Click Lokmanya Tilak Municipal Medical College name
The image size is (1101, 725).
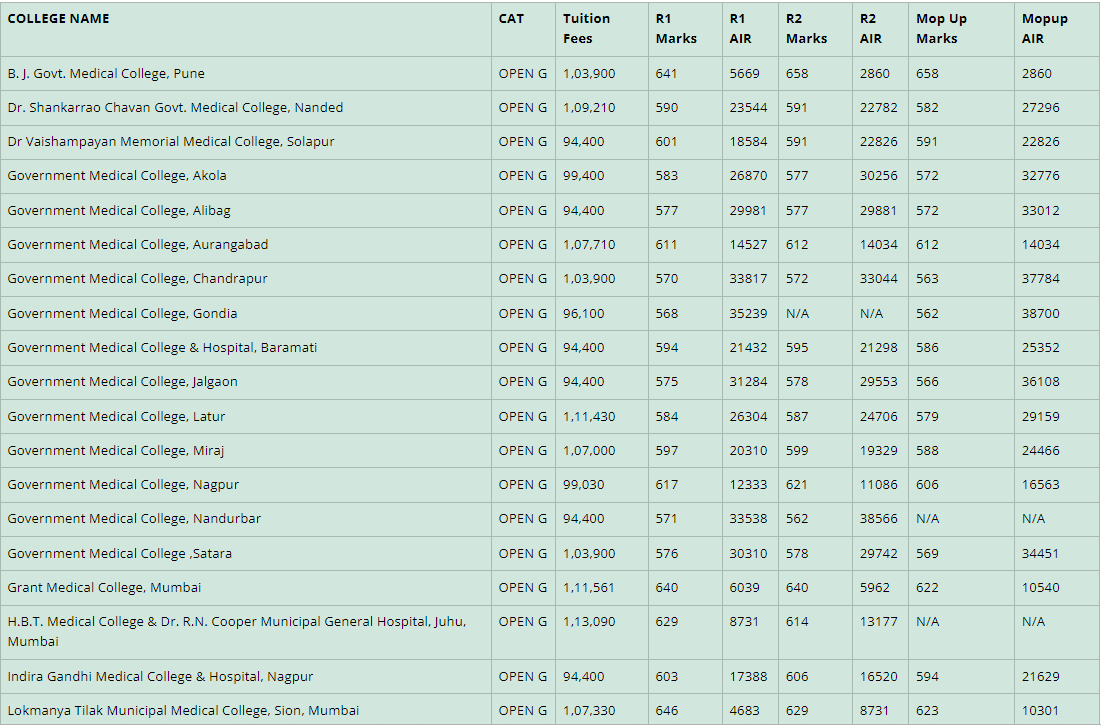[183, 710]
